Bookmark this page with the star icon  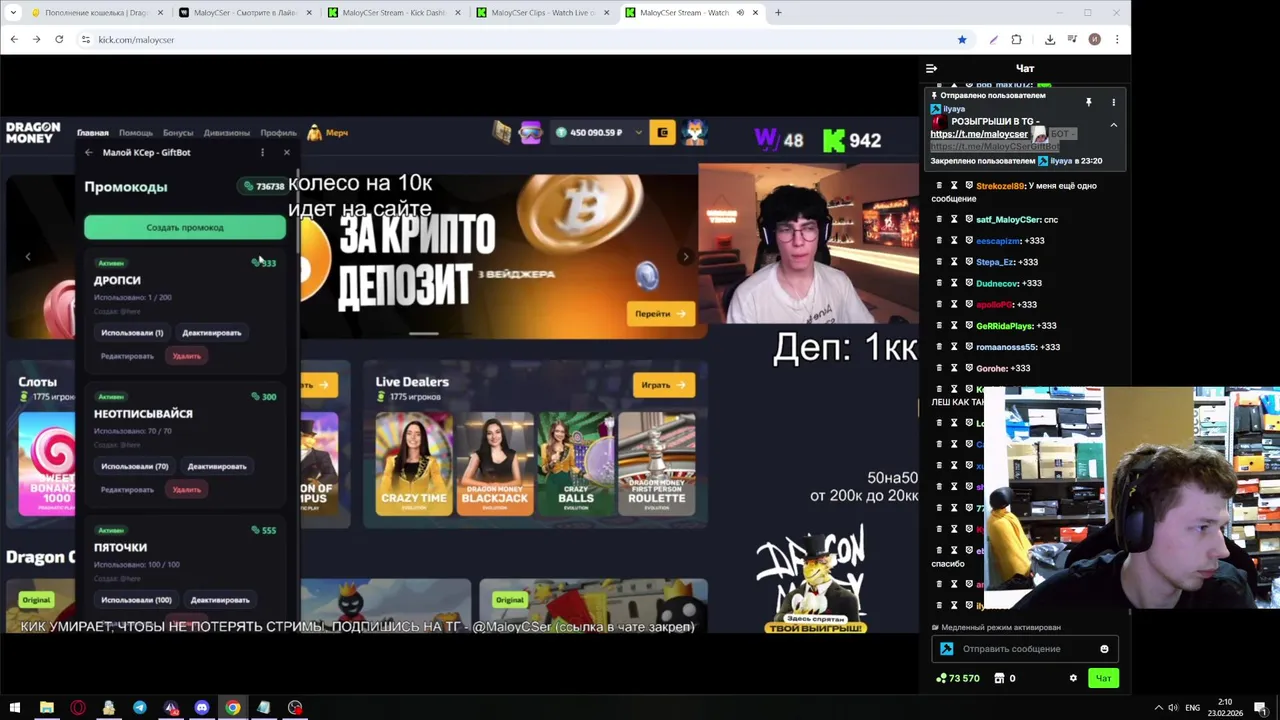click(x=962, y=39)
